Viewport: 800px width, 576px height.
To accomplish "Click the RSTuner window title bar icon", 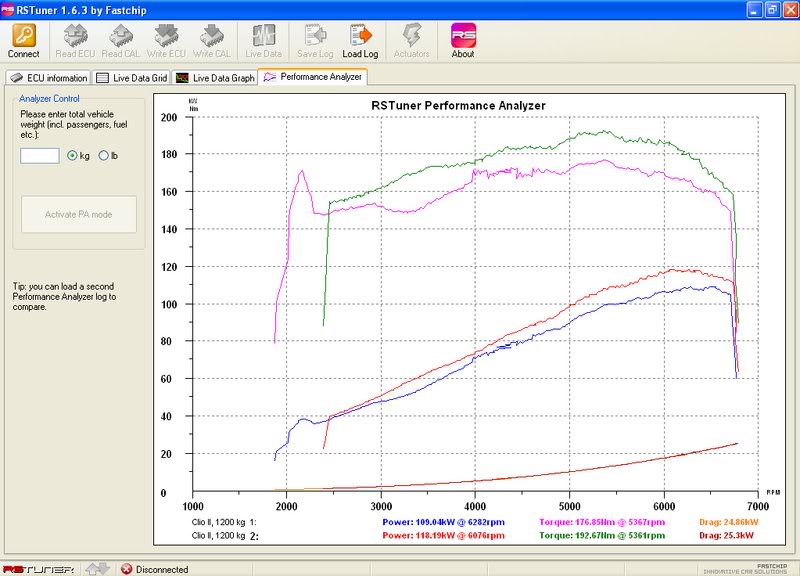I will [10, 9].
